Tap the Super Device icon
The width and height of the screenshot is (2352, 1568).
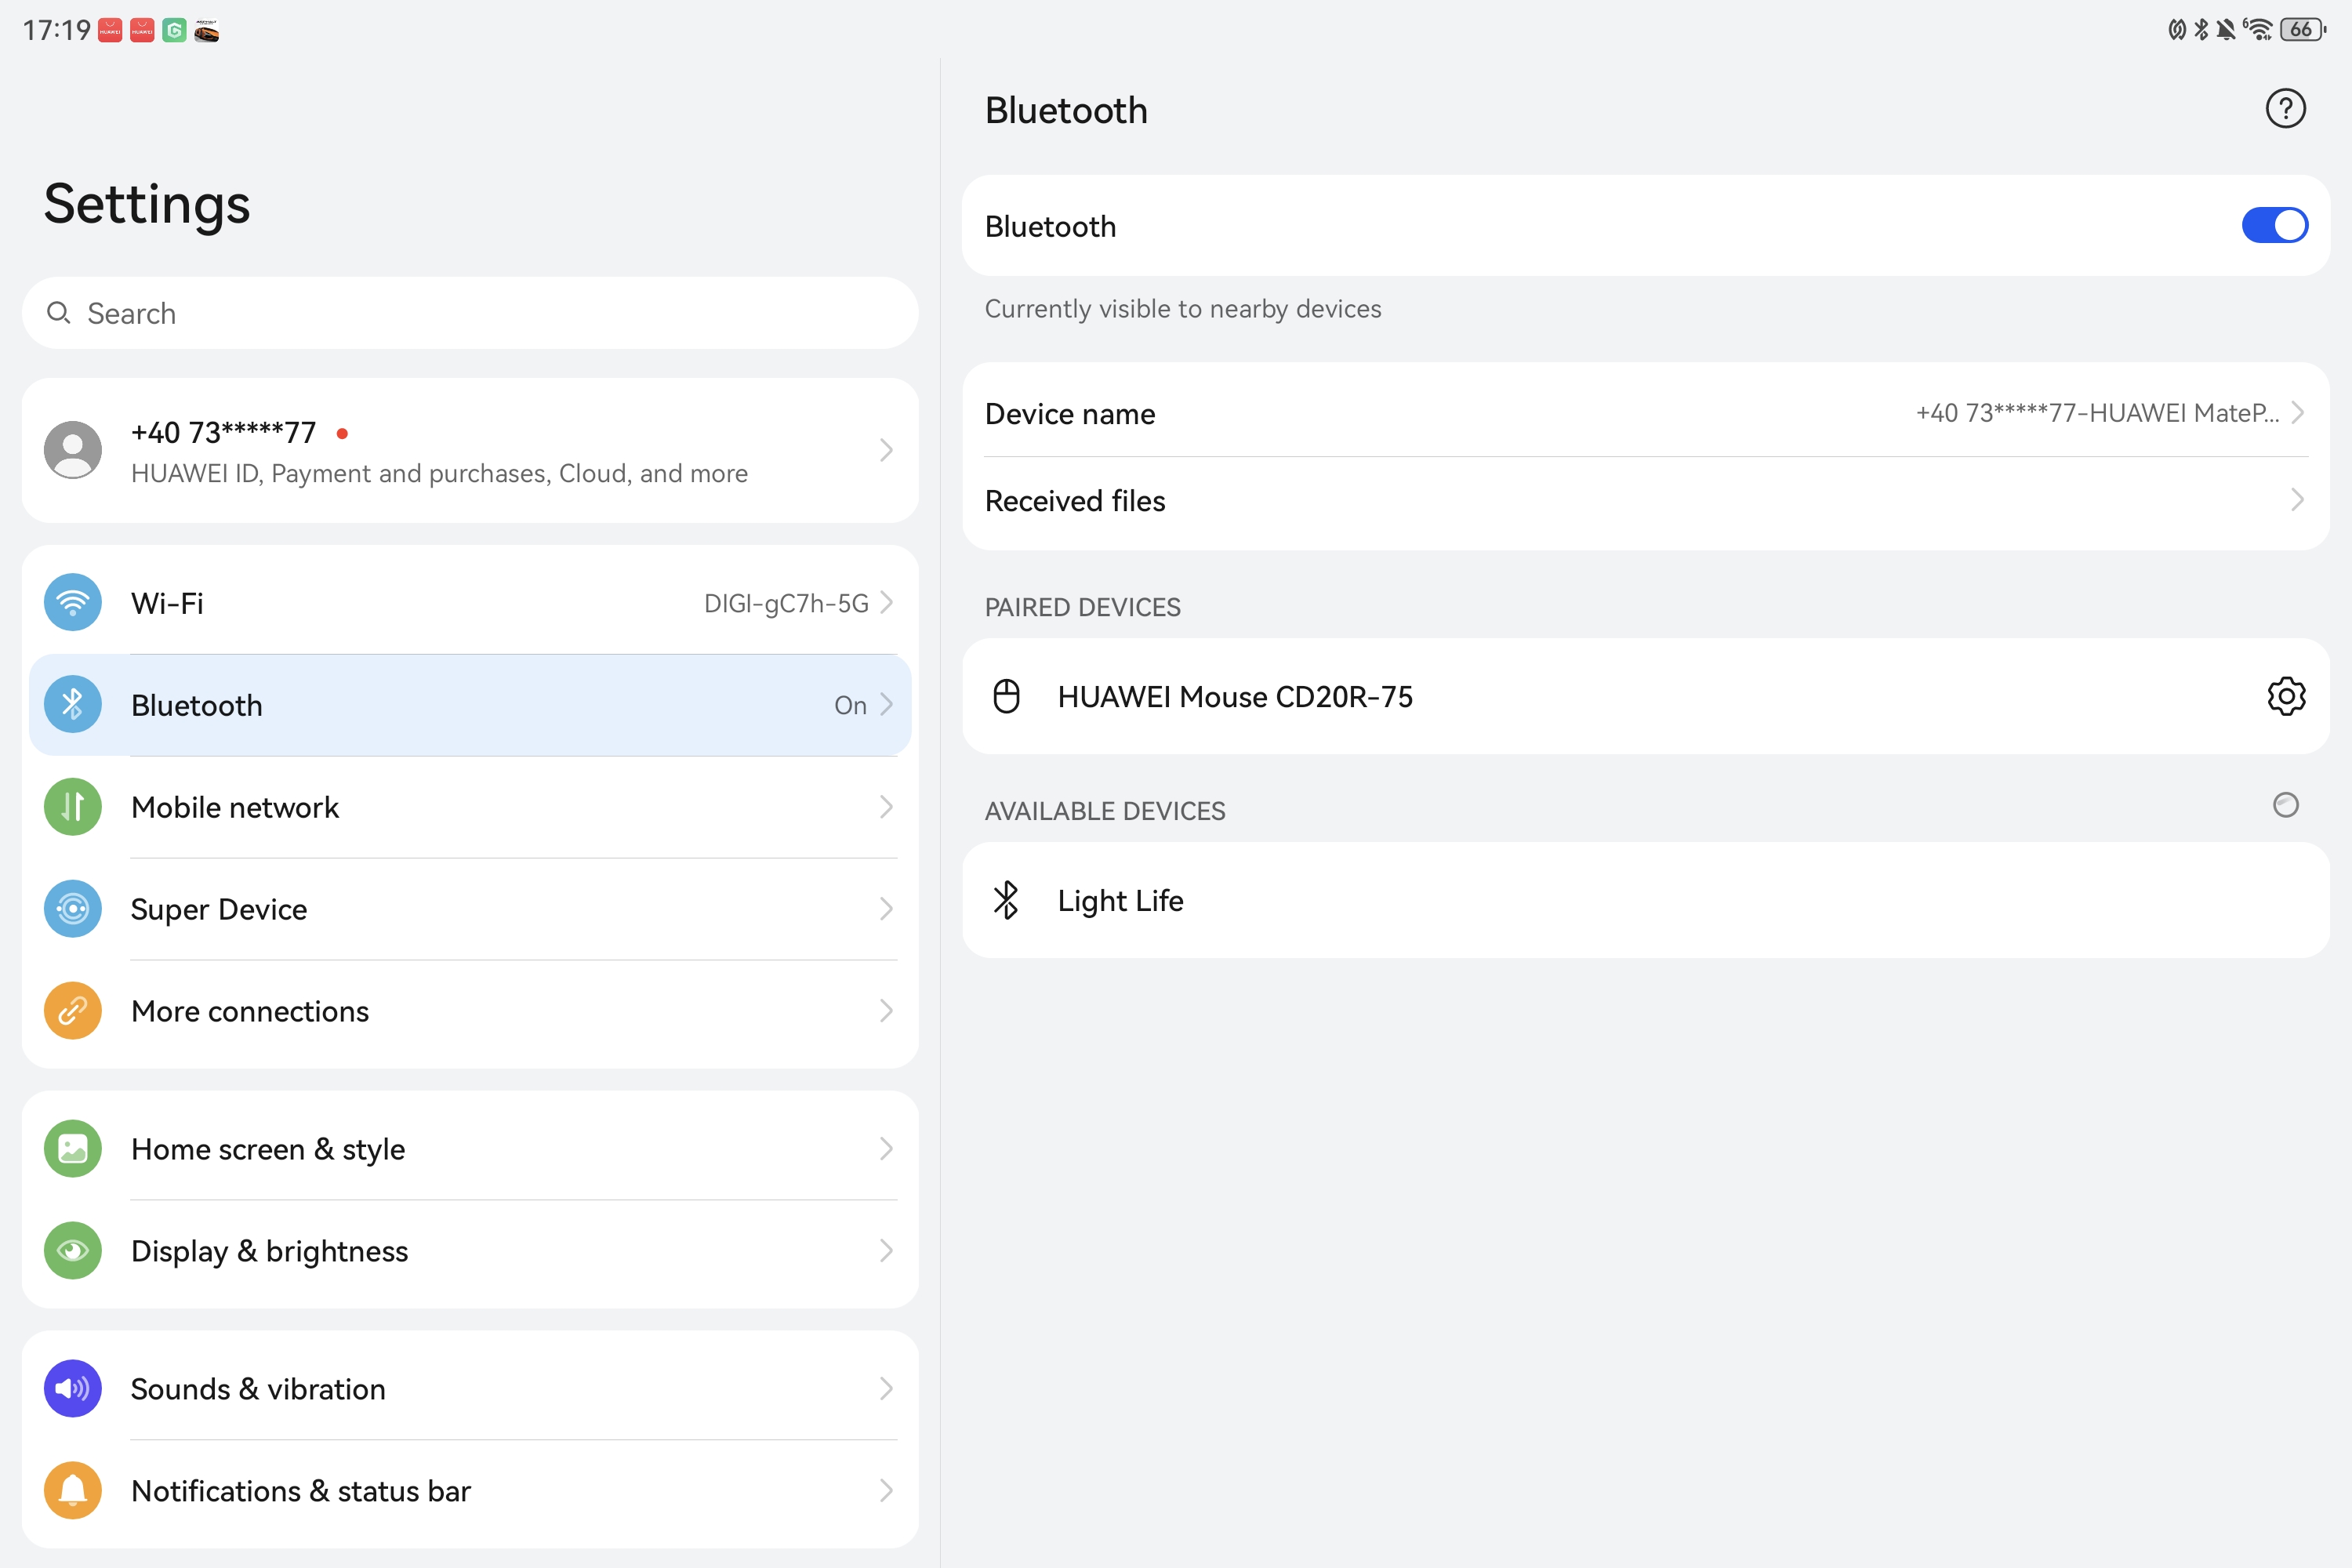(x=72, y=909)
